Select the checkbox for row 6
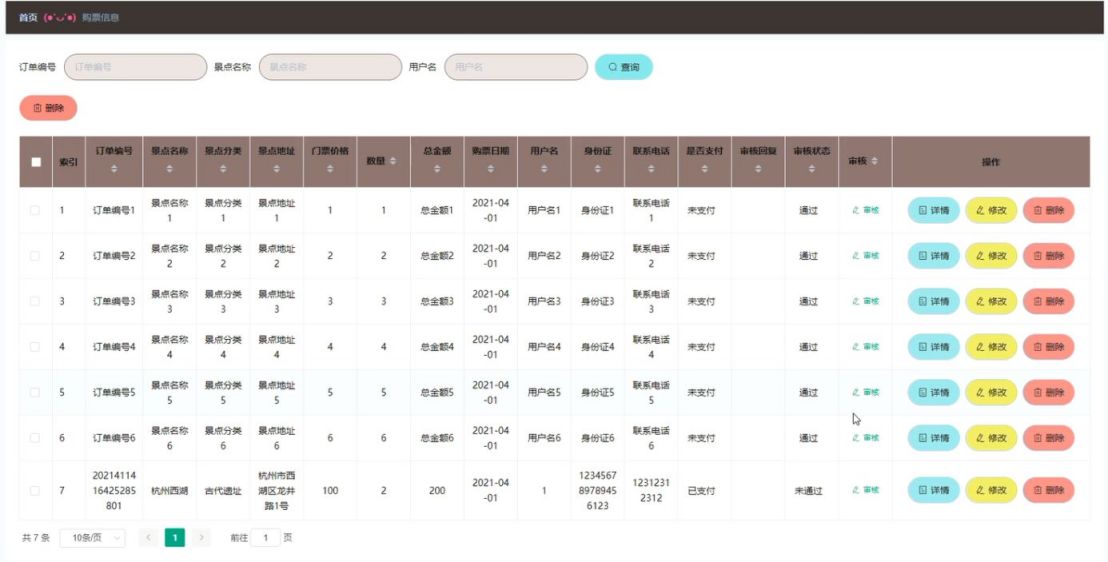This screenshot has height=562, width=1108. (35, 438)
